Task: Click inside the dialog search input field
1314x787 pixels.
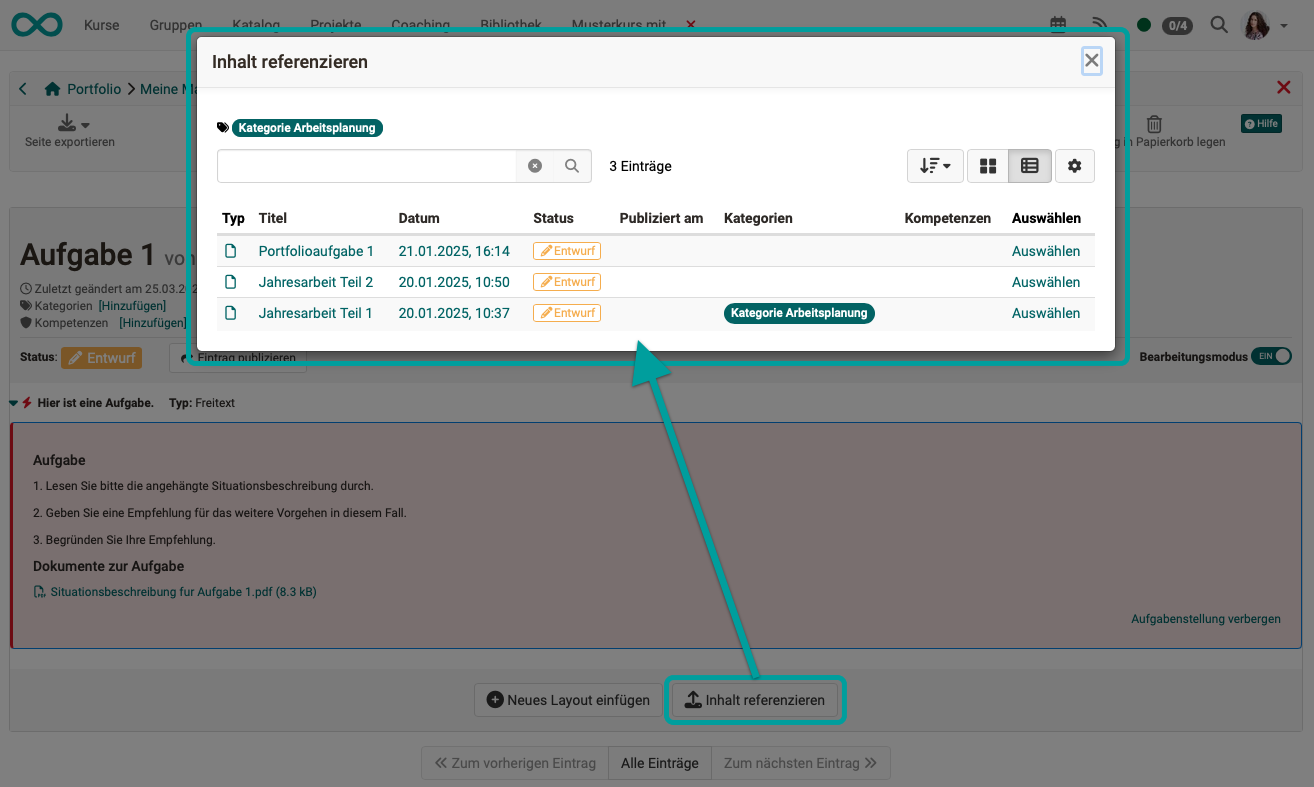Action: [370, 166]
